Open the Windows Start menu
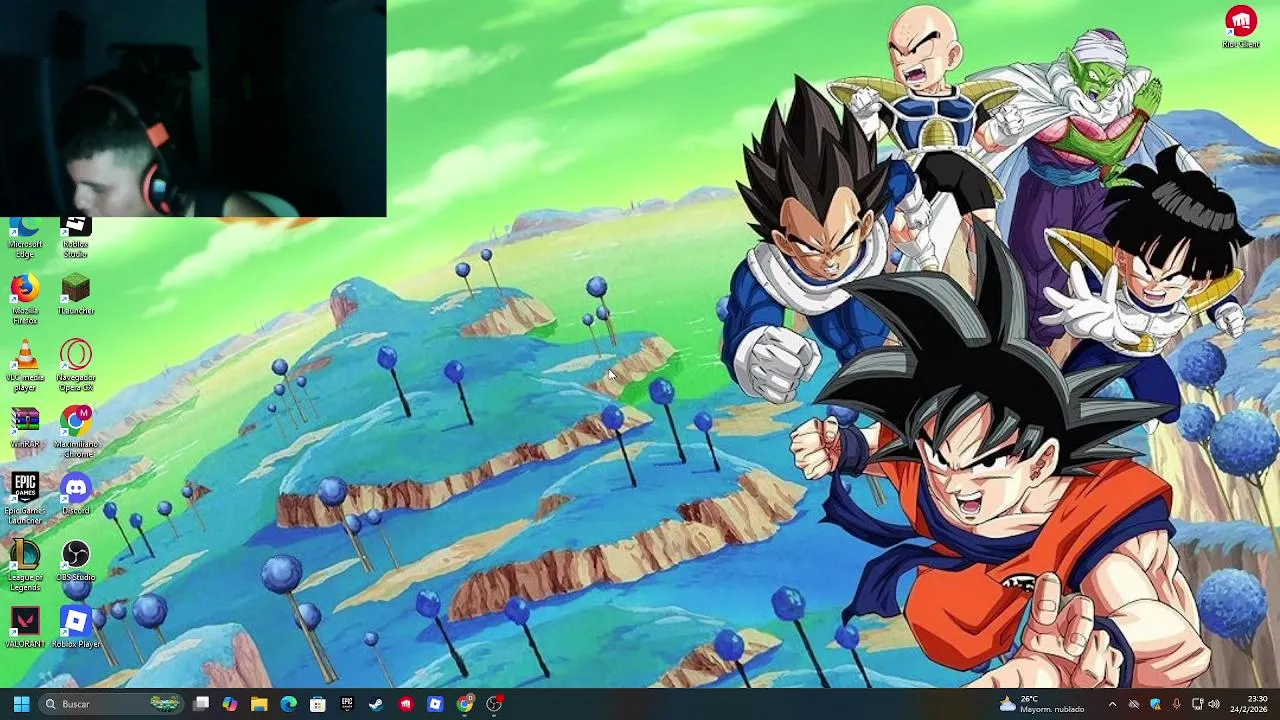1280x720 pixels. click(x=21, y=704)
